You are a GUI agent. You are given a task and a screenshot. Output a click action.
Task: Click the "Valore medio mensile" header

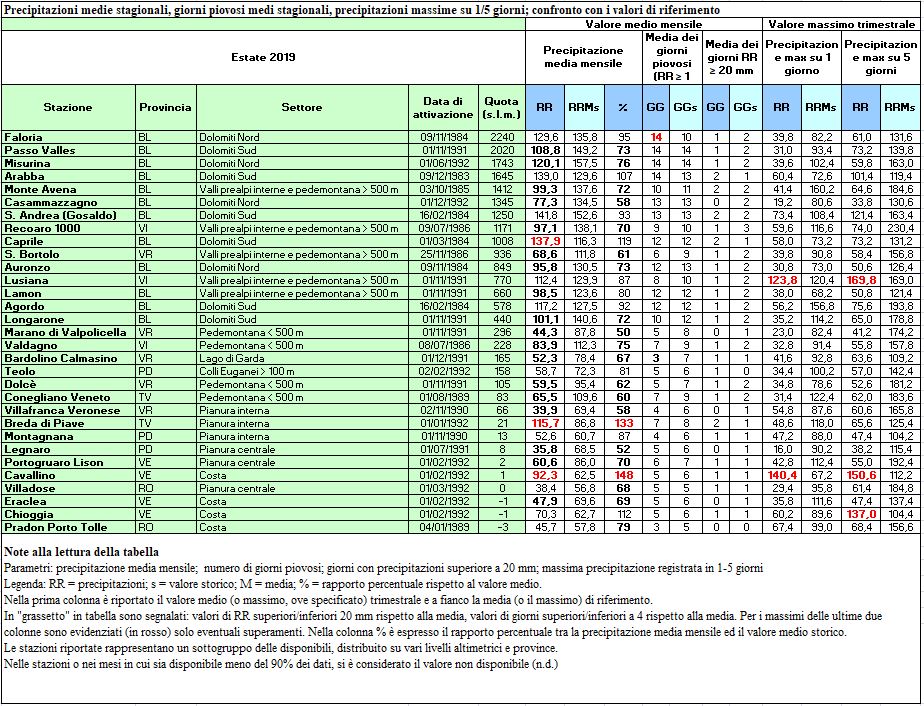click(x=643, y=23)
